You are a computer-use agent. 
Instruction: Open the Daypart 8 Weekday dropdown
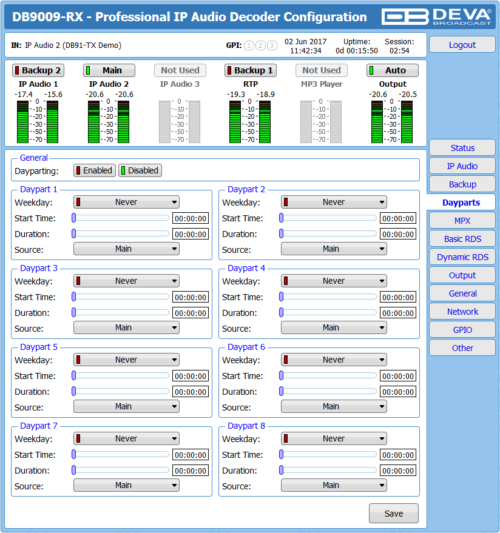334,439
